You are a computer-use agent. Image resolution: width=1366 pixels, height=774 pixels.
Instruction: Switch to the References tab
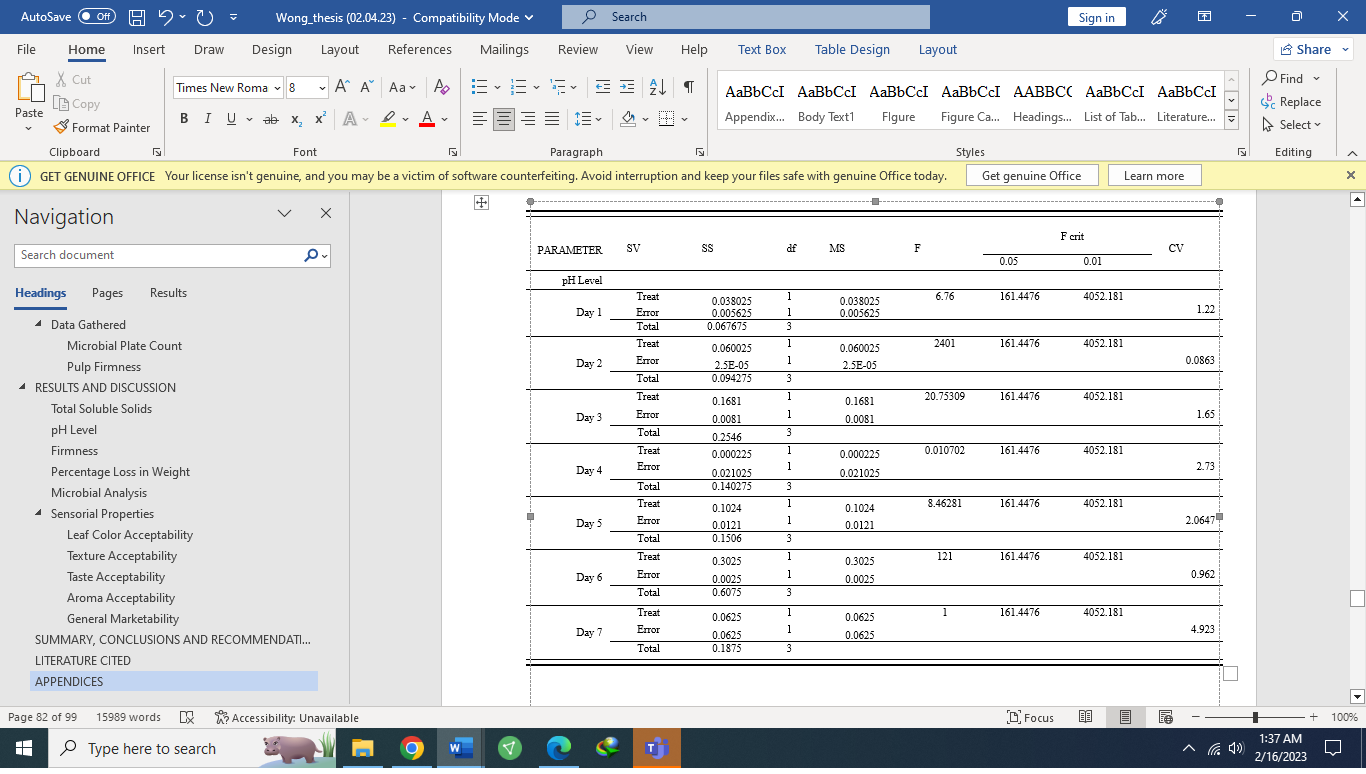419,48
